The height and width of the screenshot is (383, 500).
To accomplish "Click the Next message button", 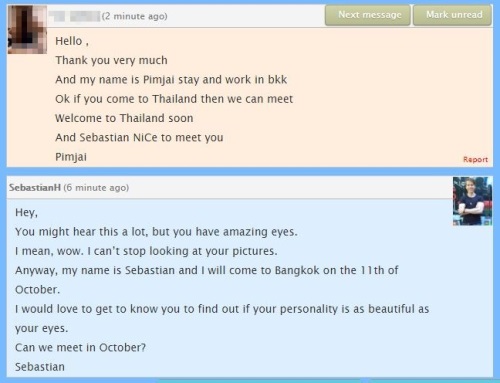I will click(368, 15).
